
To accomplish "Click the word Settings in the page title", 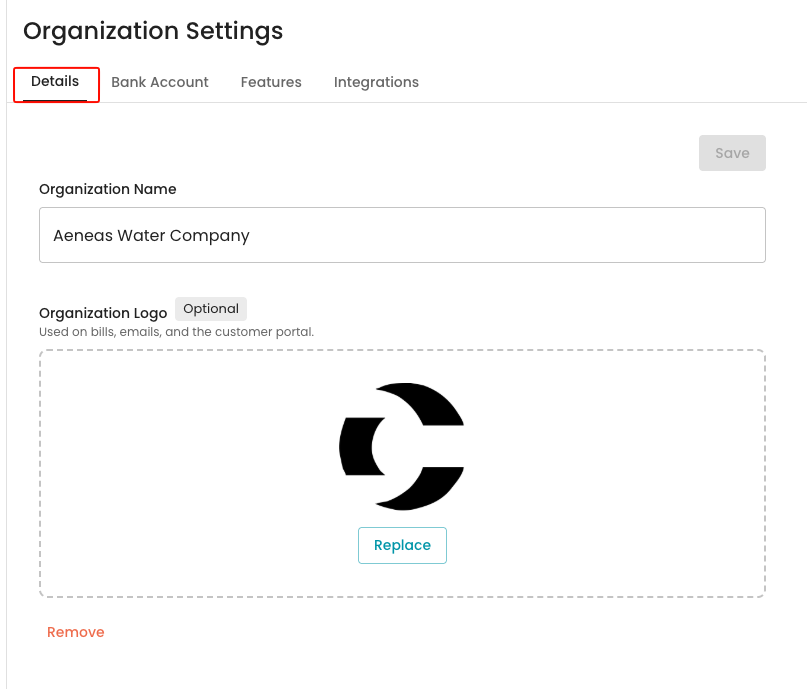I will click(234, 31).
